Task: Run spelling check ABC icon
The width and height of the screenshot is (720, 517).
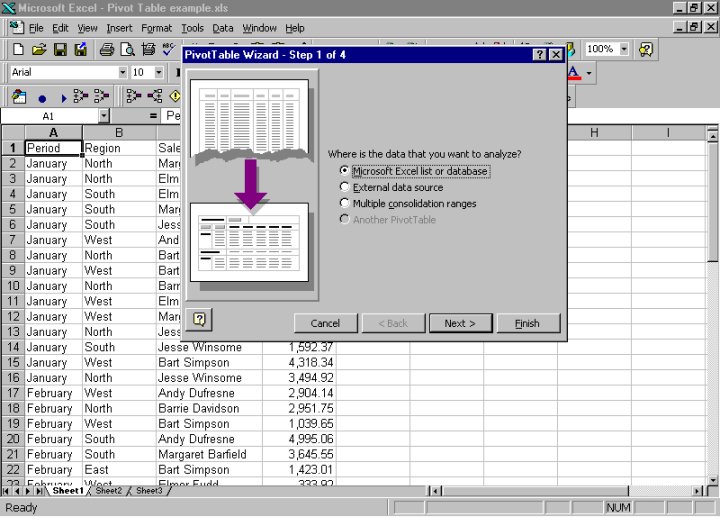Action: pyautogui.click(x=169, y=49)
